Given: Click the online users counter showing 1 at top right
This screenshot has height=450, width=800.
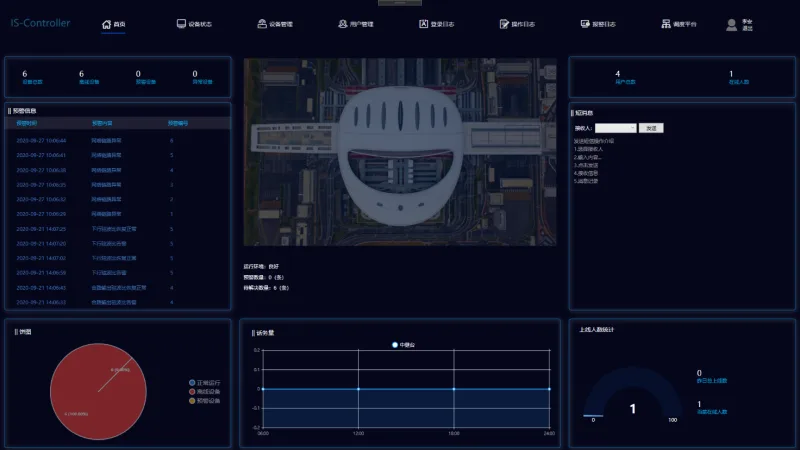Looking at the screenshot, I should tap(738, 77).
